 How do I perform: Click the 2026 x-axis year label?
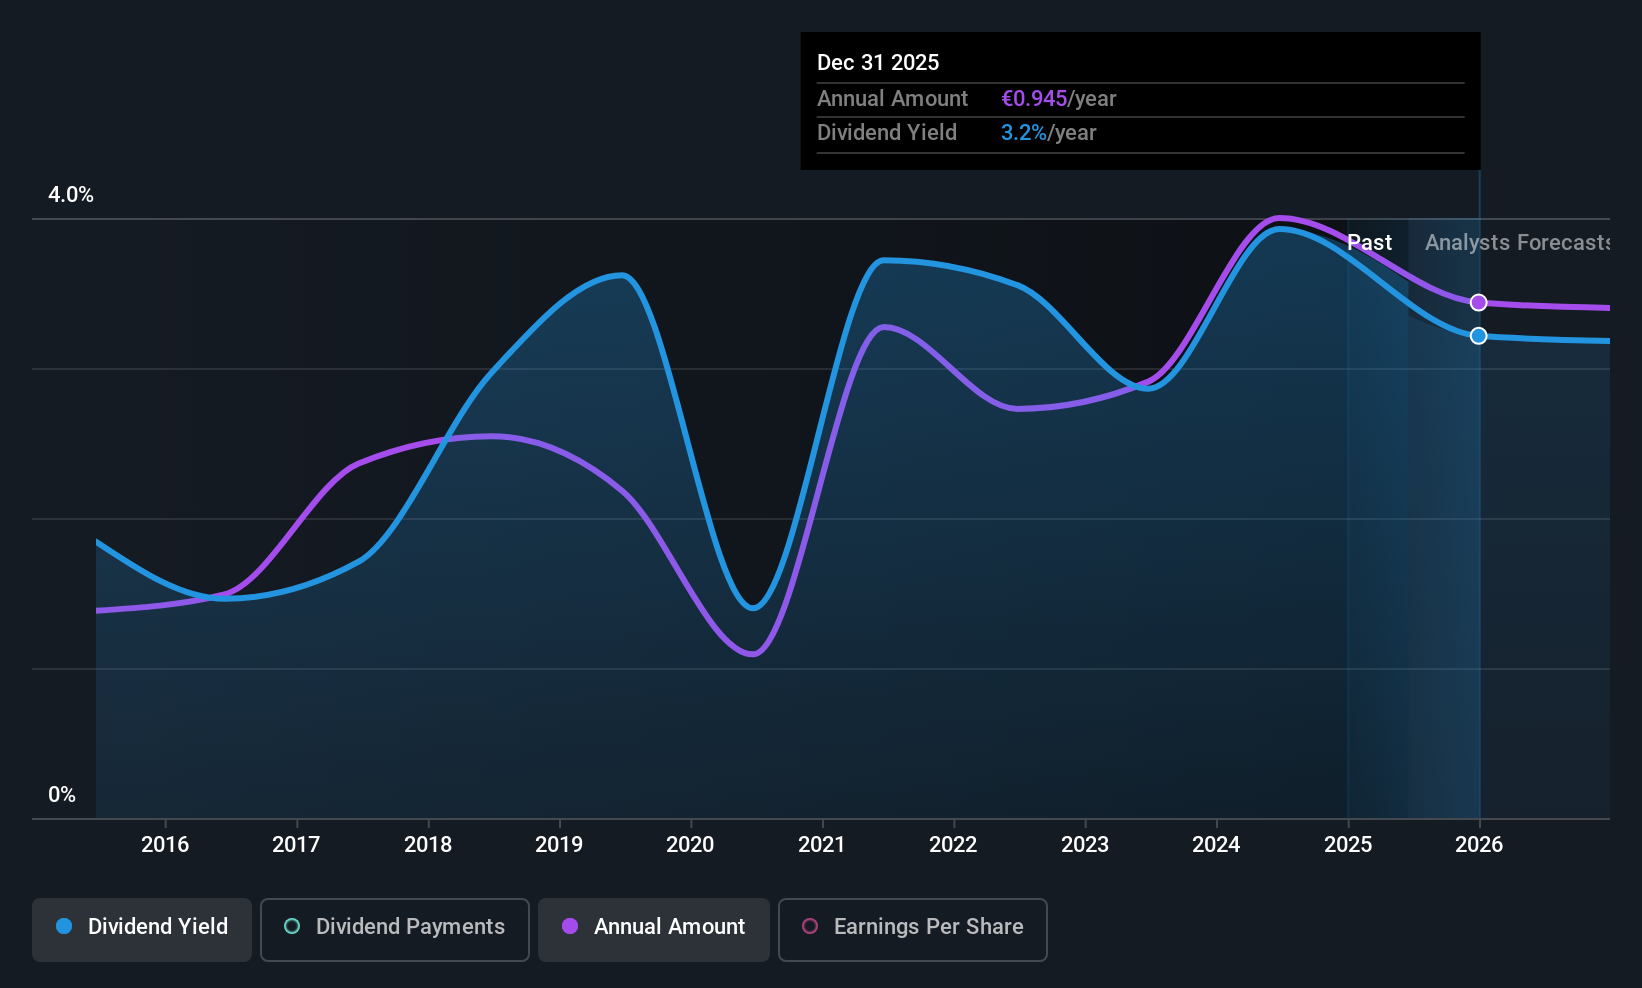click(x=1479, y=844)
